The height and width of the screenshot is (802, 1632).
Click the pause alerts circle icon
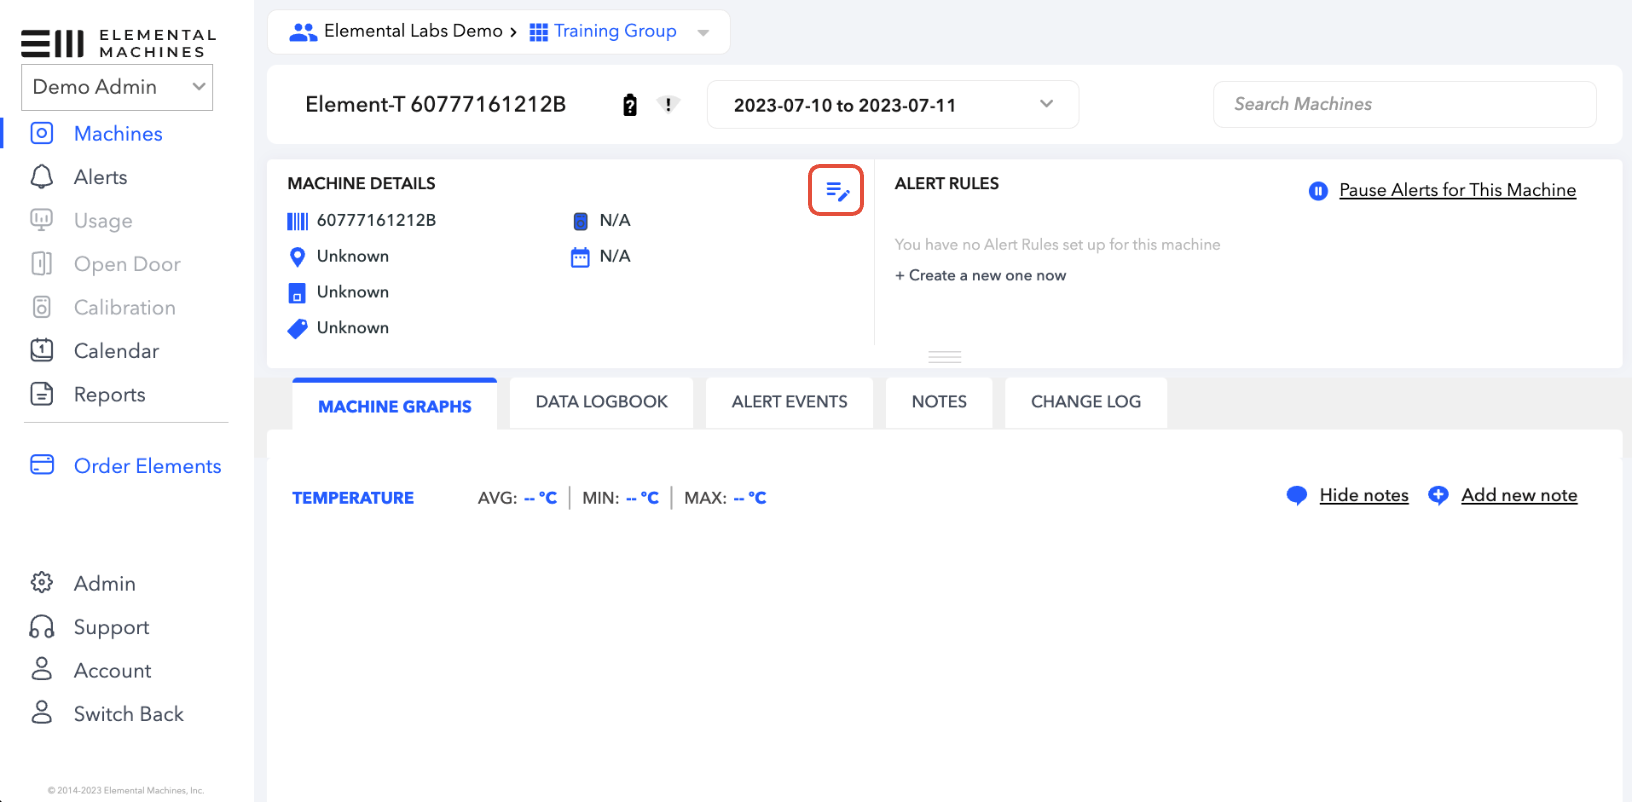[1318, 190]
